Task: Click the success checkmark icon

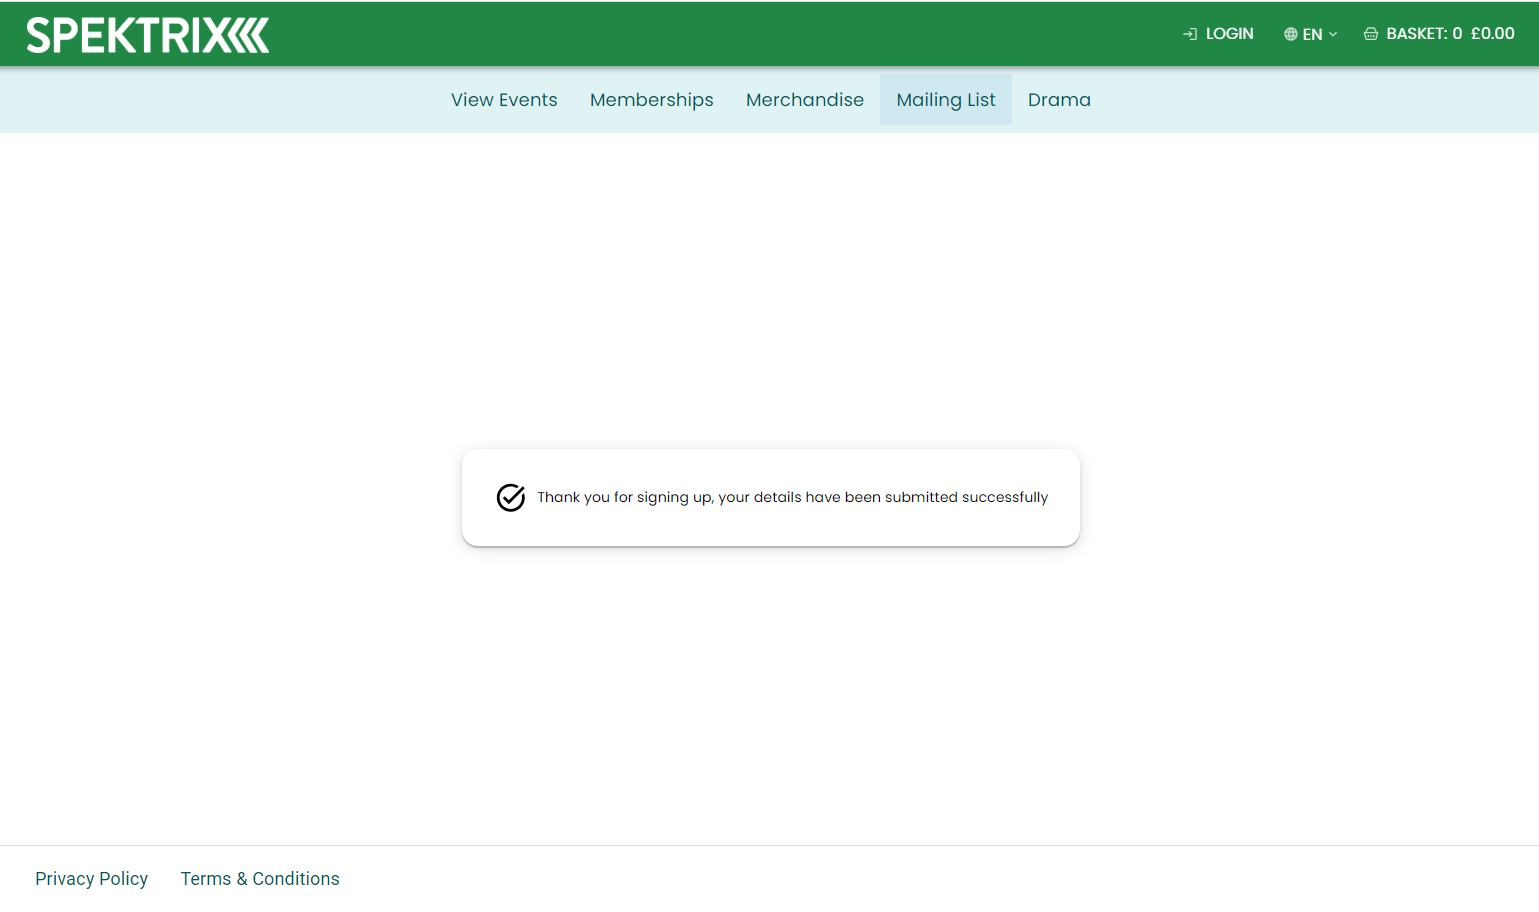Action: [511, 497]
